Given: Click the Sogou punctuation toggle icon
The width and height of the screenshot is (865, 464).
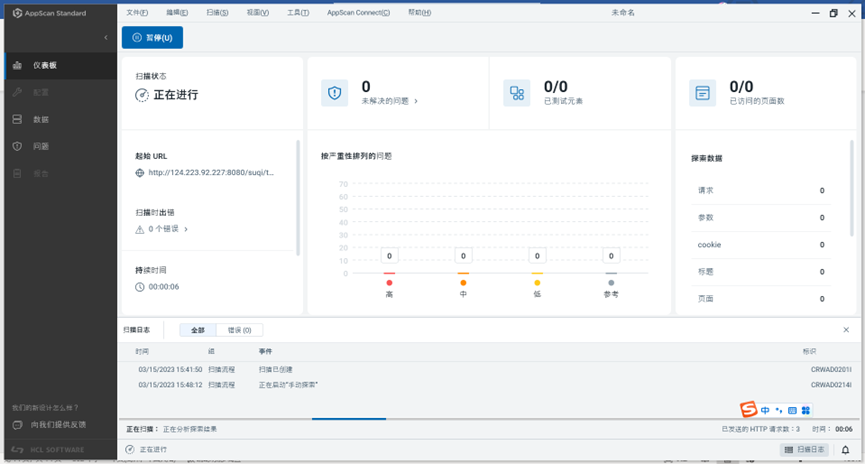Looking at the screenshot, I should pyautogui.click(x=779, y=410).
